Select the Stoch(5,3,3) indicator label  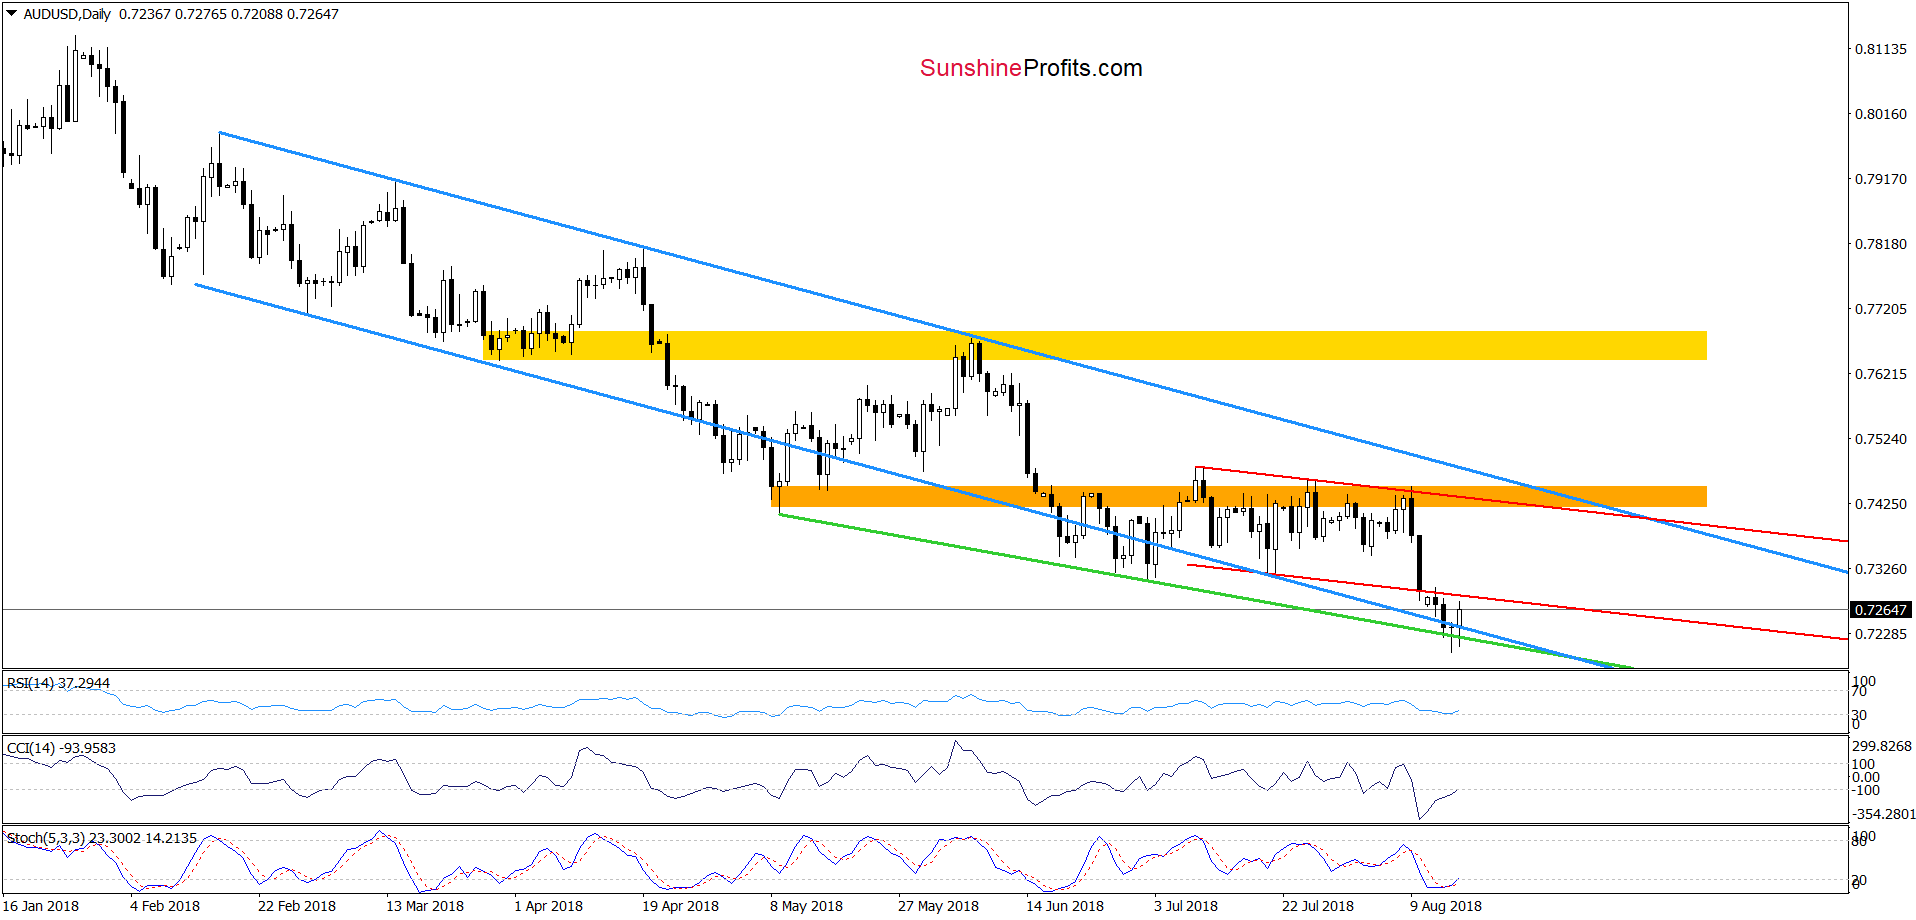[102, 838]
